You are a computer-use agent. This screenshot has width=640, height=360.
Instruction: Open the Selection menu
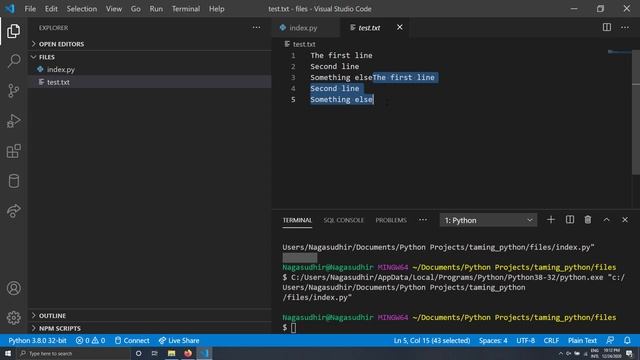pos(82,9)
